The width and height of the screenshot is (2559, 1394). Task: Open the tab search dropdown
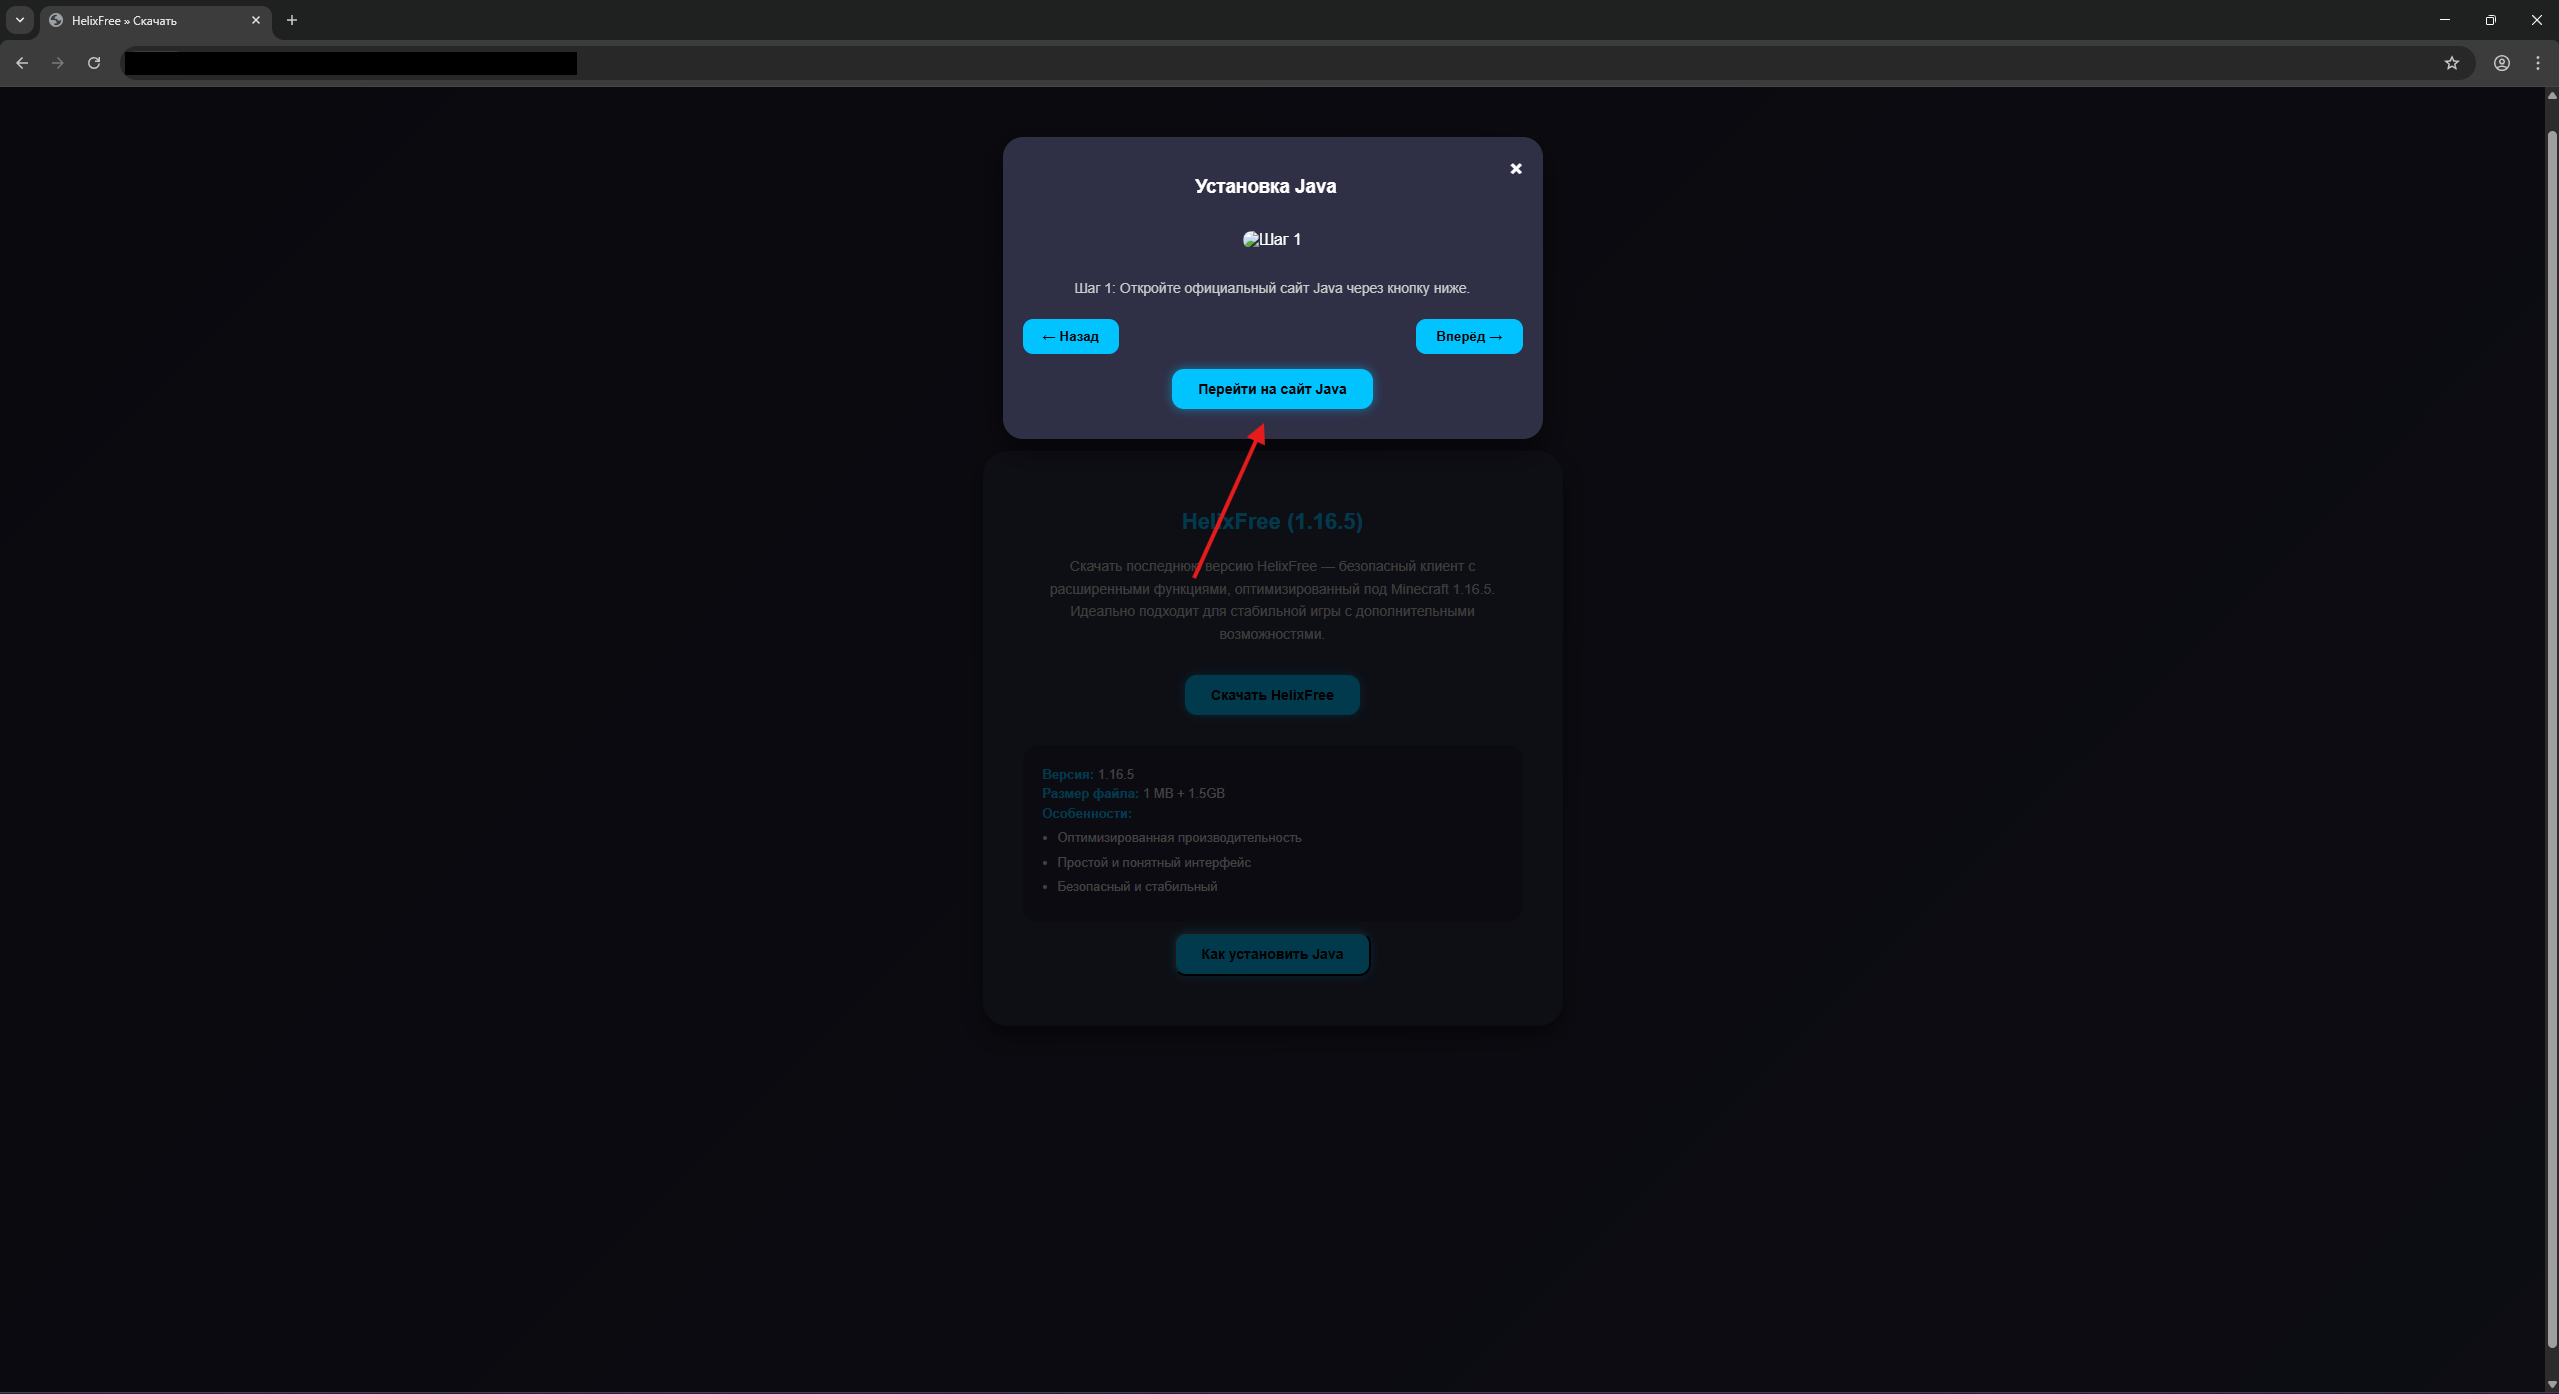(x=20, y=20)
